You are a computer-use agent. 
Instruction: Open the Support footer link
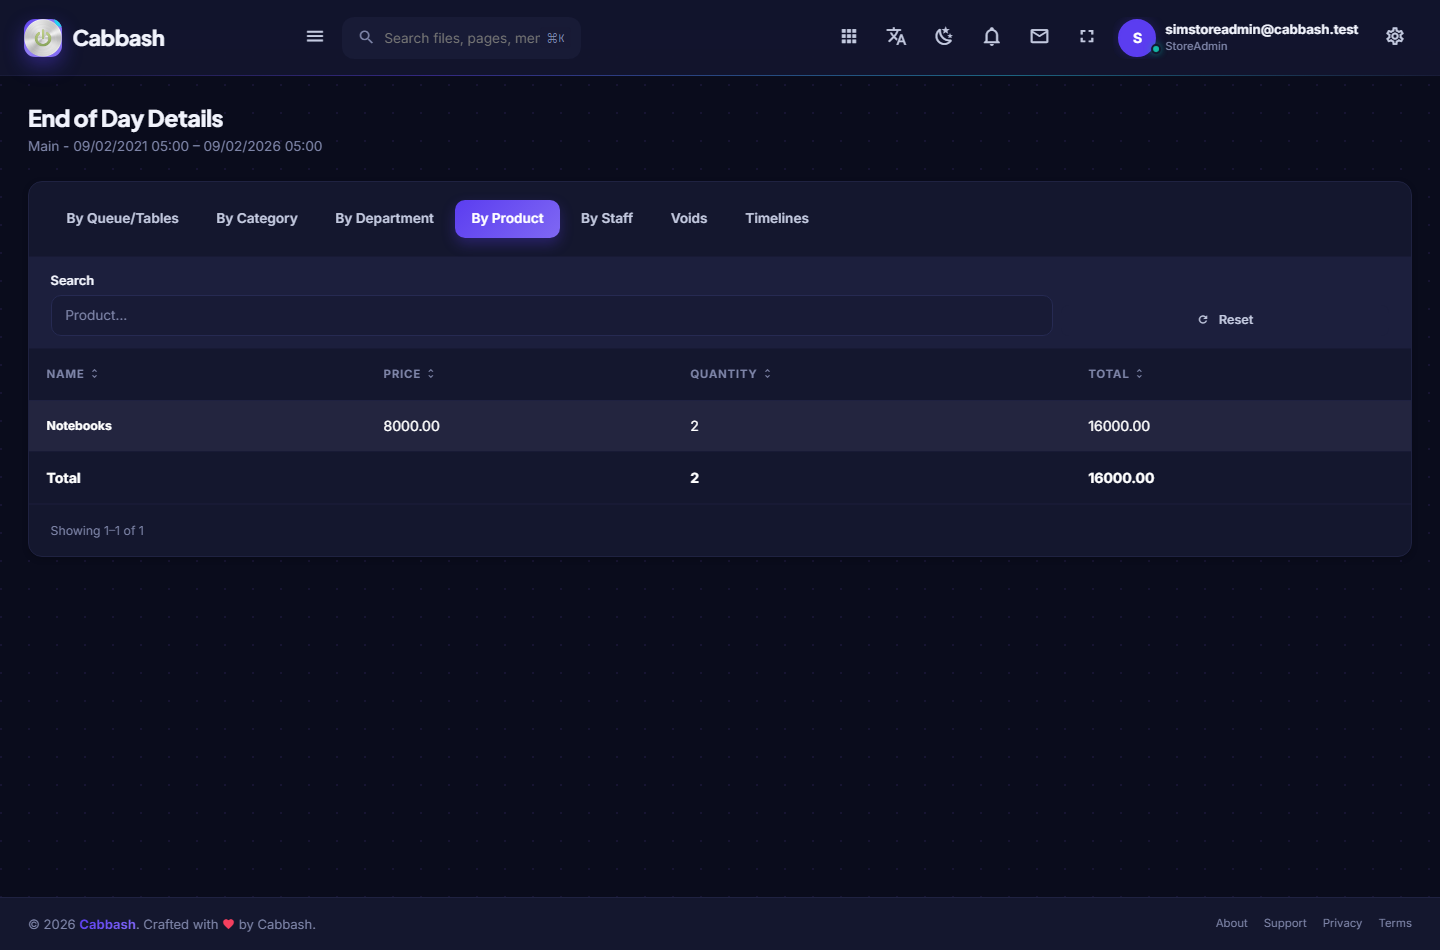coord(1285,924)
